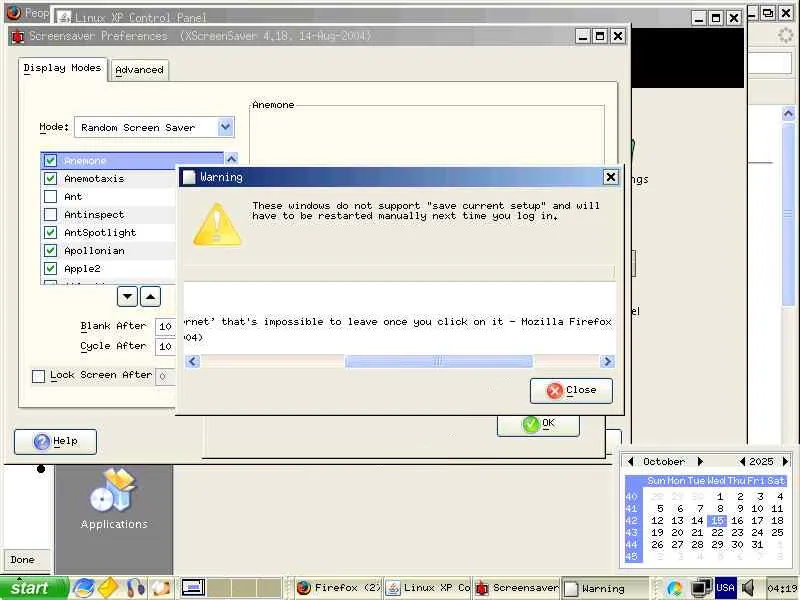Screen dimensions: 800x600
Task: Click the headphones quick launch icon
Action: [135, 588]
